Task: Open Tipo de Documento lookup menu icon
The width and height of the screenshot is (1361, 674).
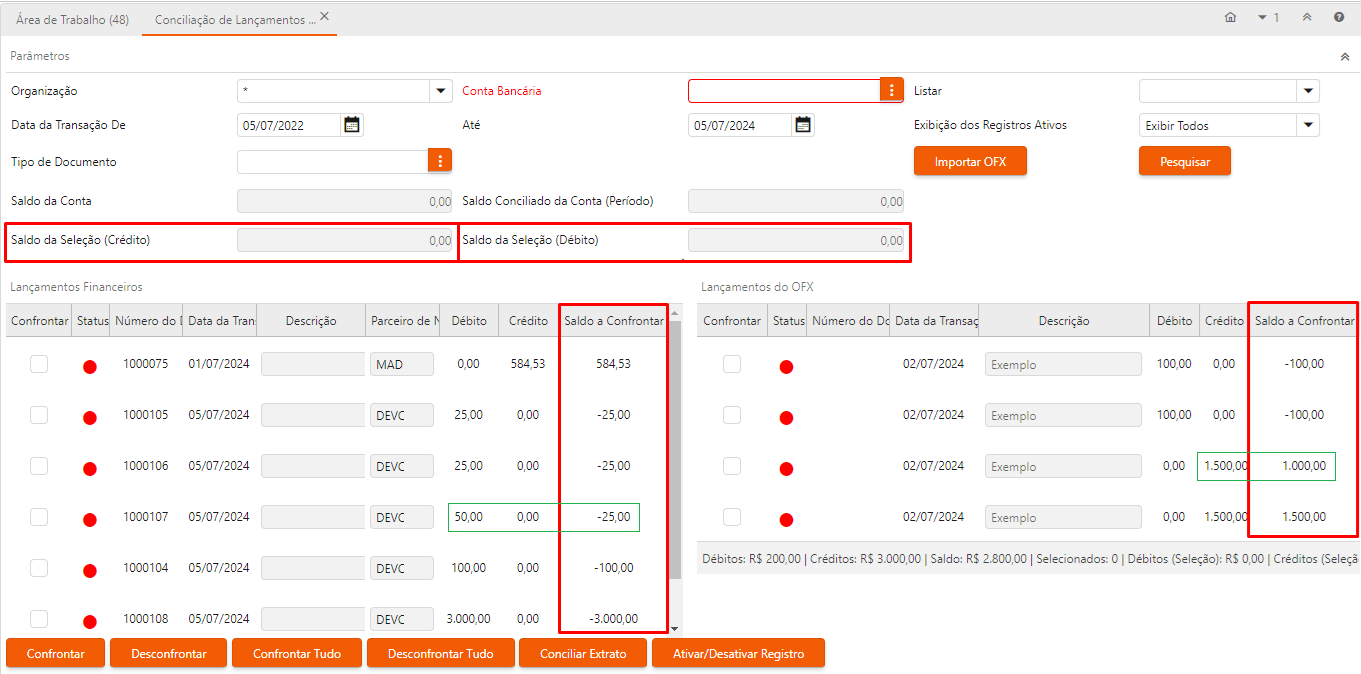Action: tap(440, 161)
